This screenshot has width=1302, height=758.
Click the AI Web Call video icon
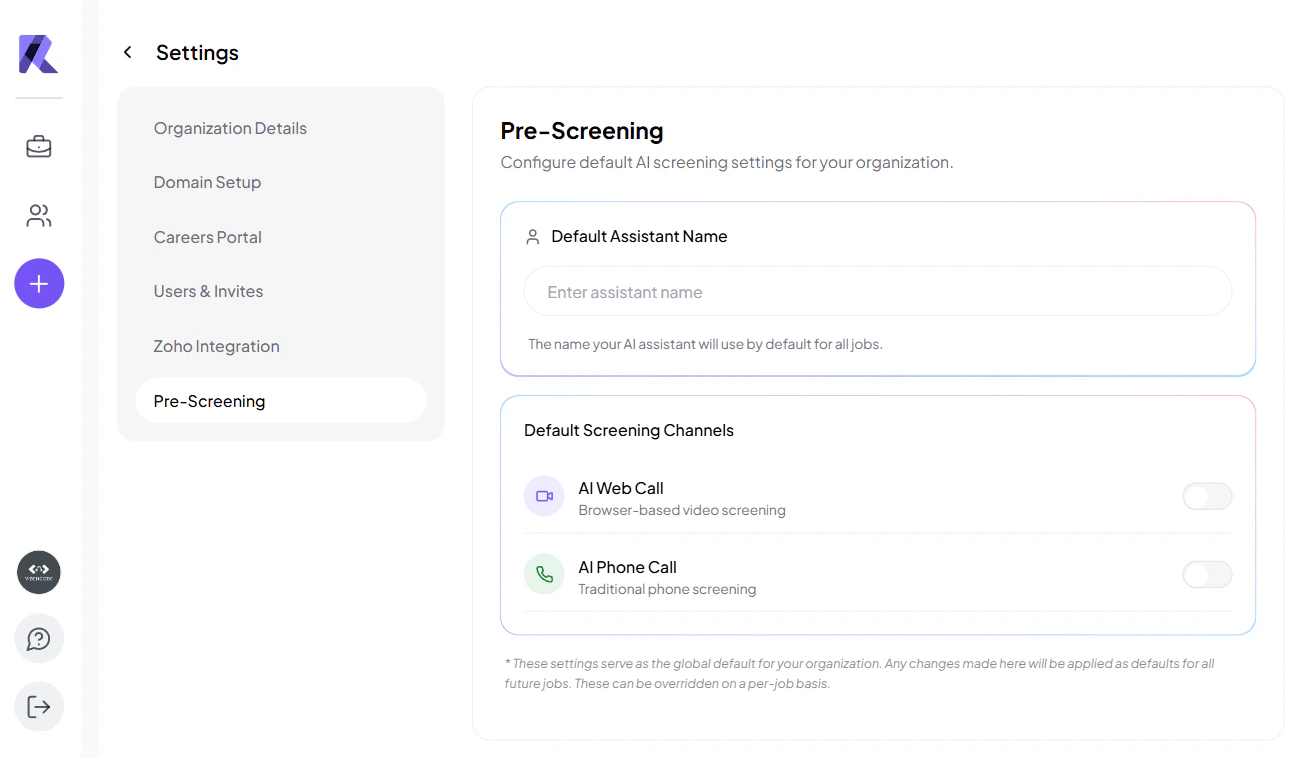(544, 496)
